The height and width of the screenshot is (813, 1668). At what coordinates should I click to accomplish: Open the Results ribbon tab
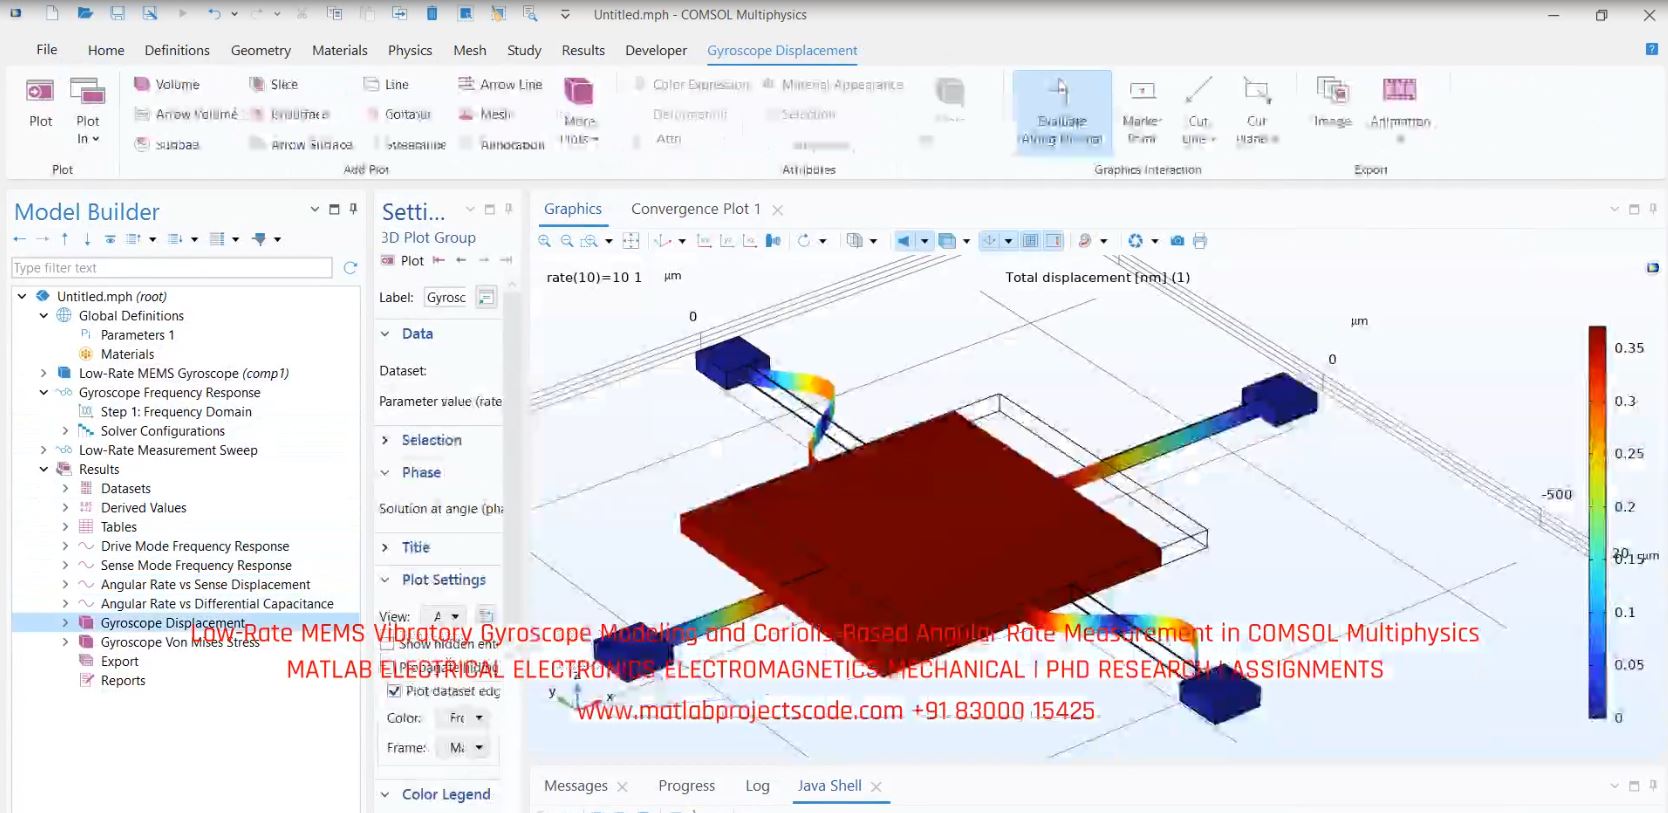tap(583, 50)
